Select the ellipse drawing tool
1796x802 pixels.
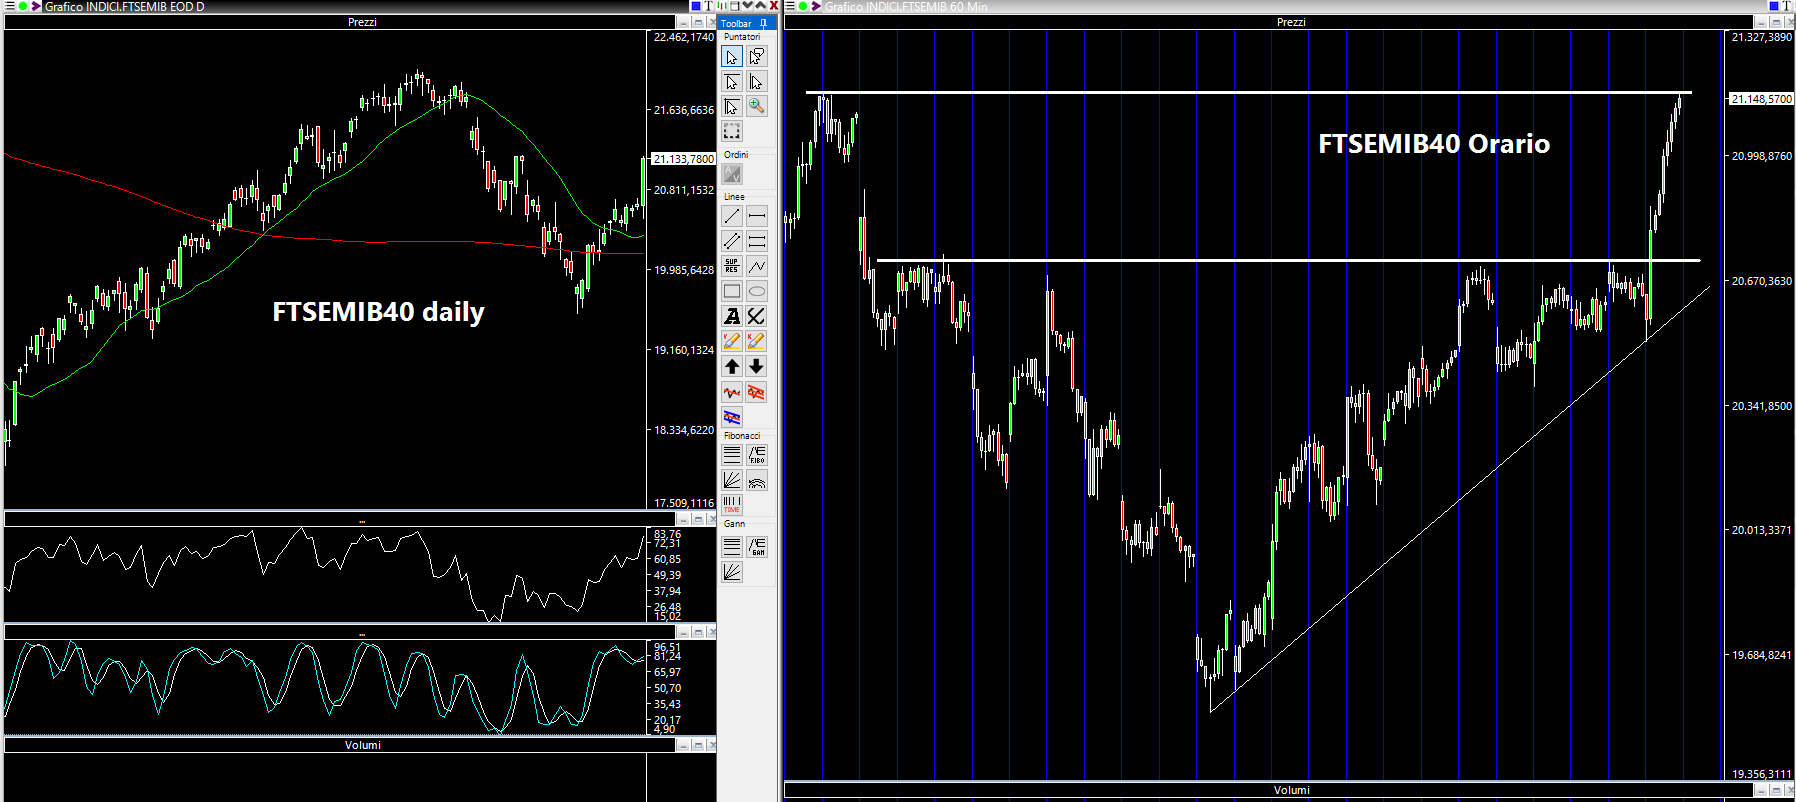click(757, 291)
